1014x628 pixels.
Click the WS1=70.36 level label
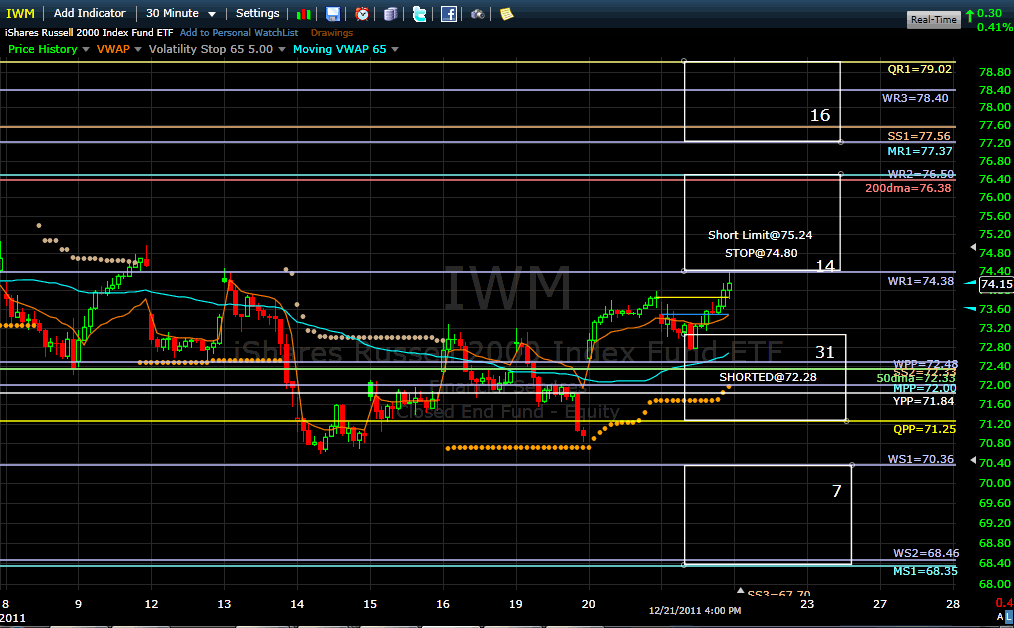920,459
